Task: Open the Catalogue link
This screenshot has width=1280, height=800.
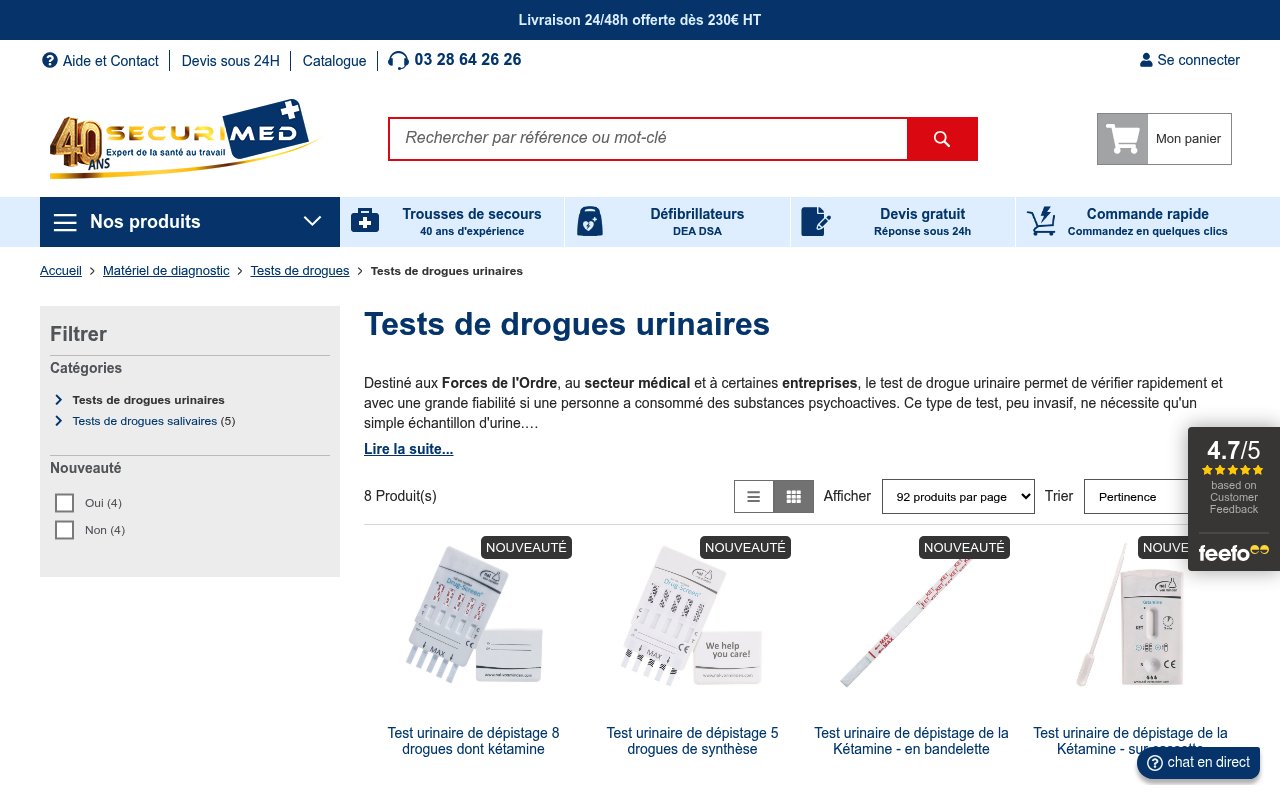Action: click(x=335, y=61)
